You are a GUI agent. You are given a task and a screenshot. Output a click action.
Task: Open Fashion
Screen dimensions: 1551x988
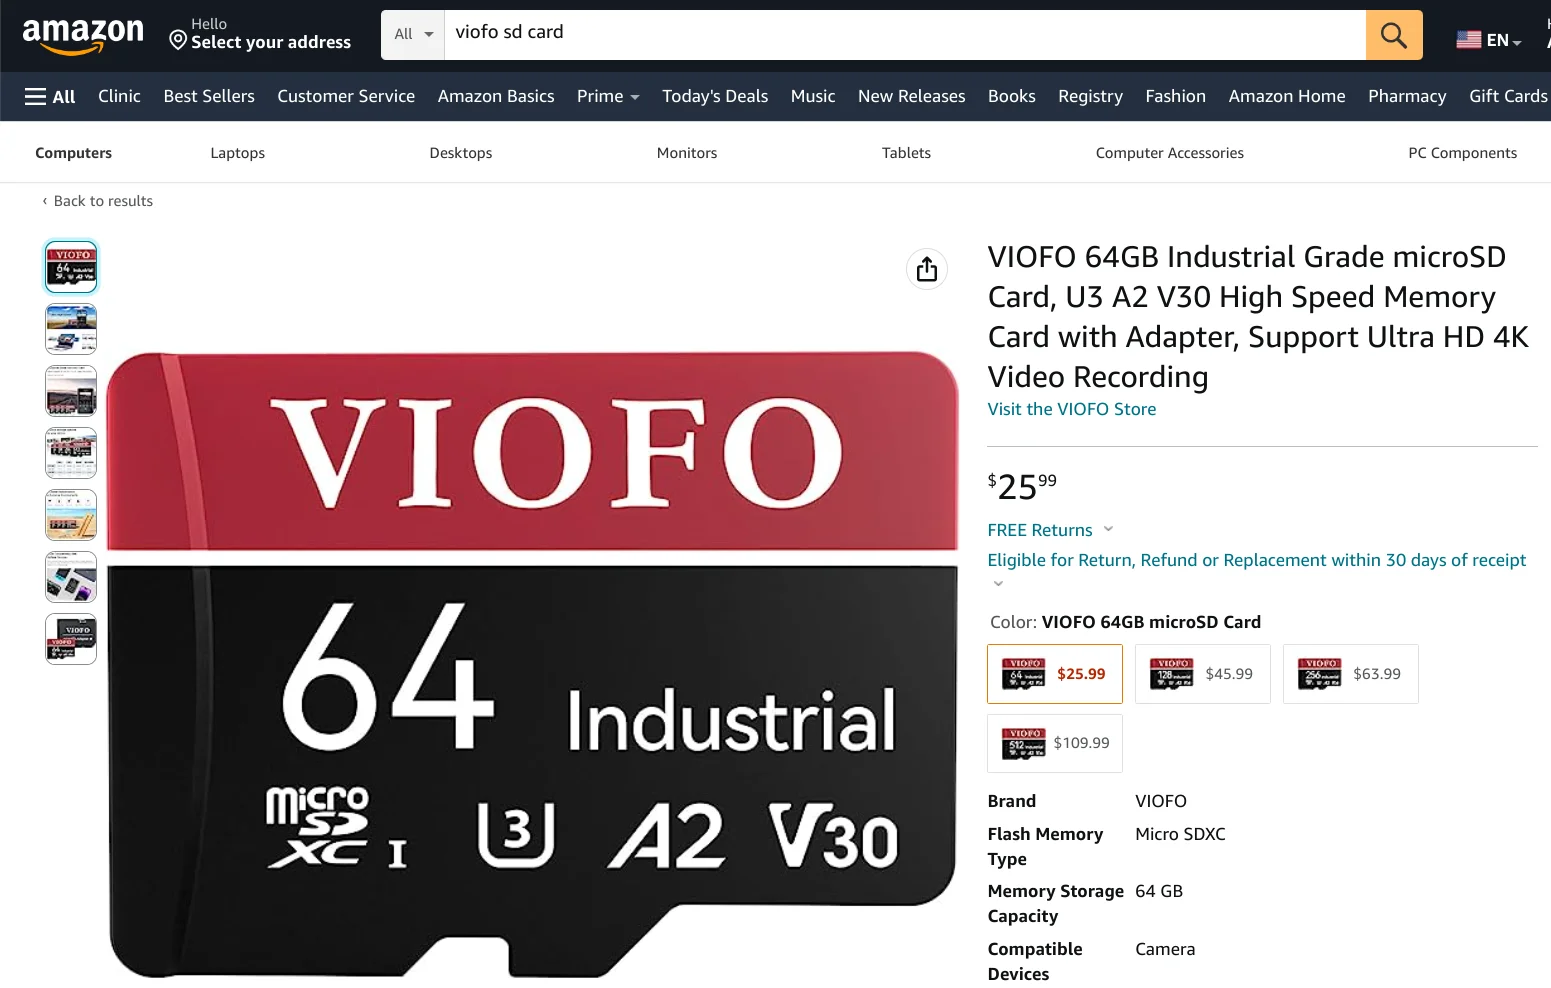(x=1176, y=96)
